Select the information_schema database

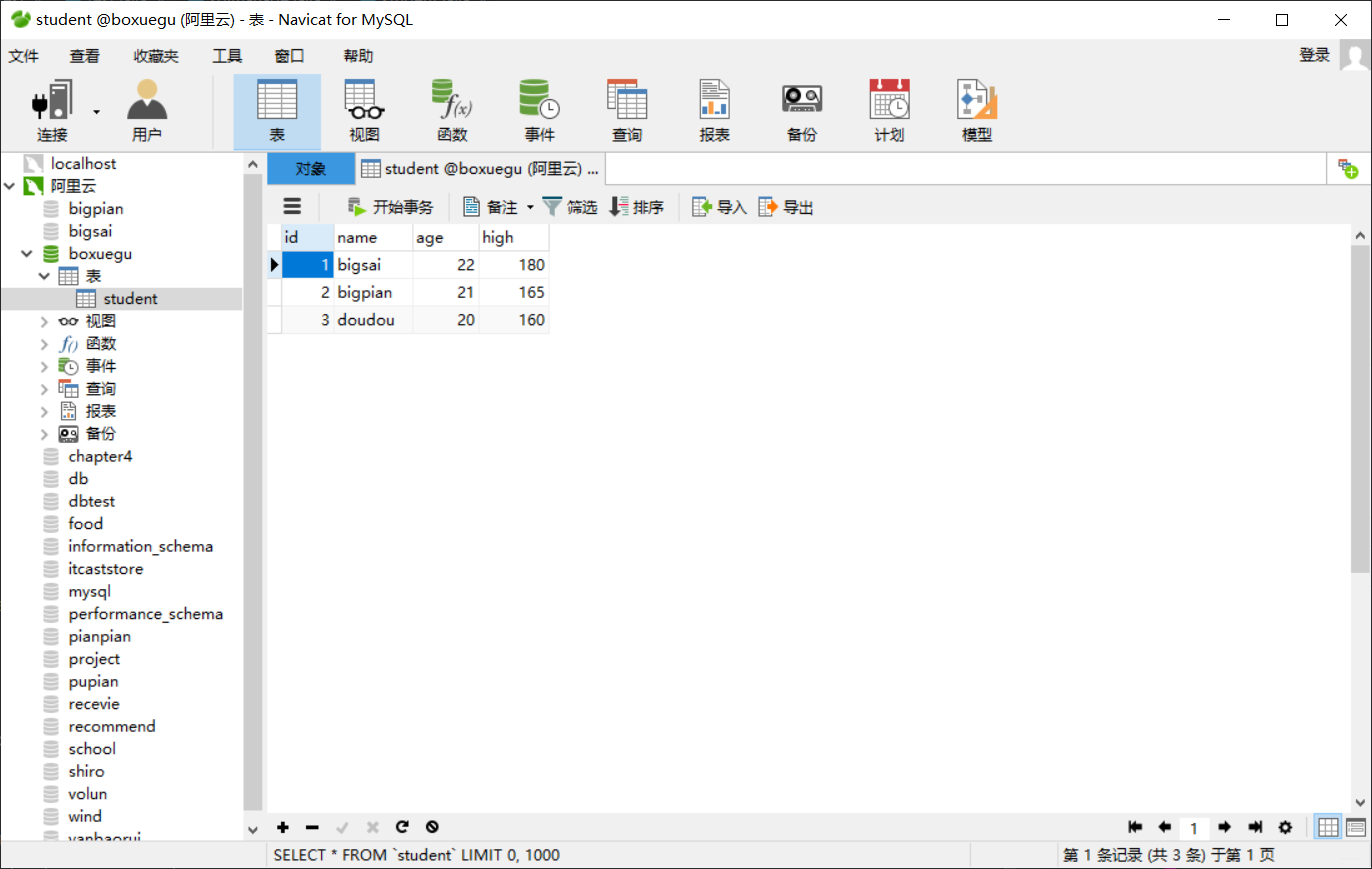(x=140, y=546)
